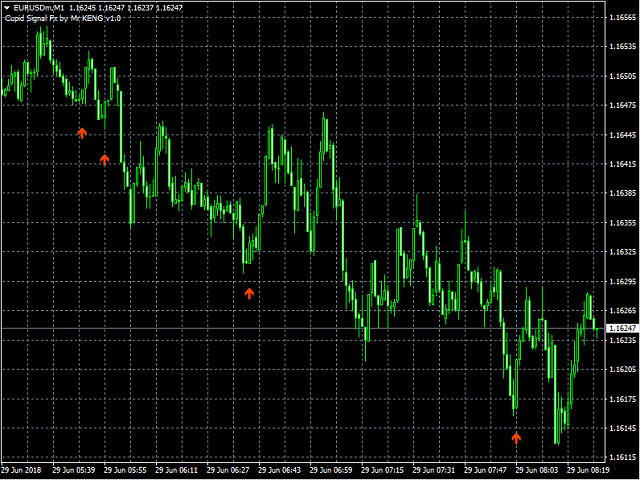Click the 29 Jun 06:27 time label
640x480 pixels.
(x=228, y=470)
